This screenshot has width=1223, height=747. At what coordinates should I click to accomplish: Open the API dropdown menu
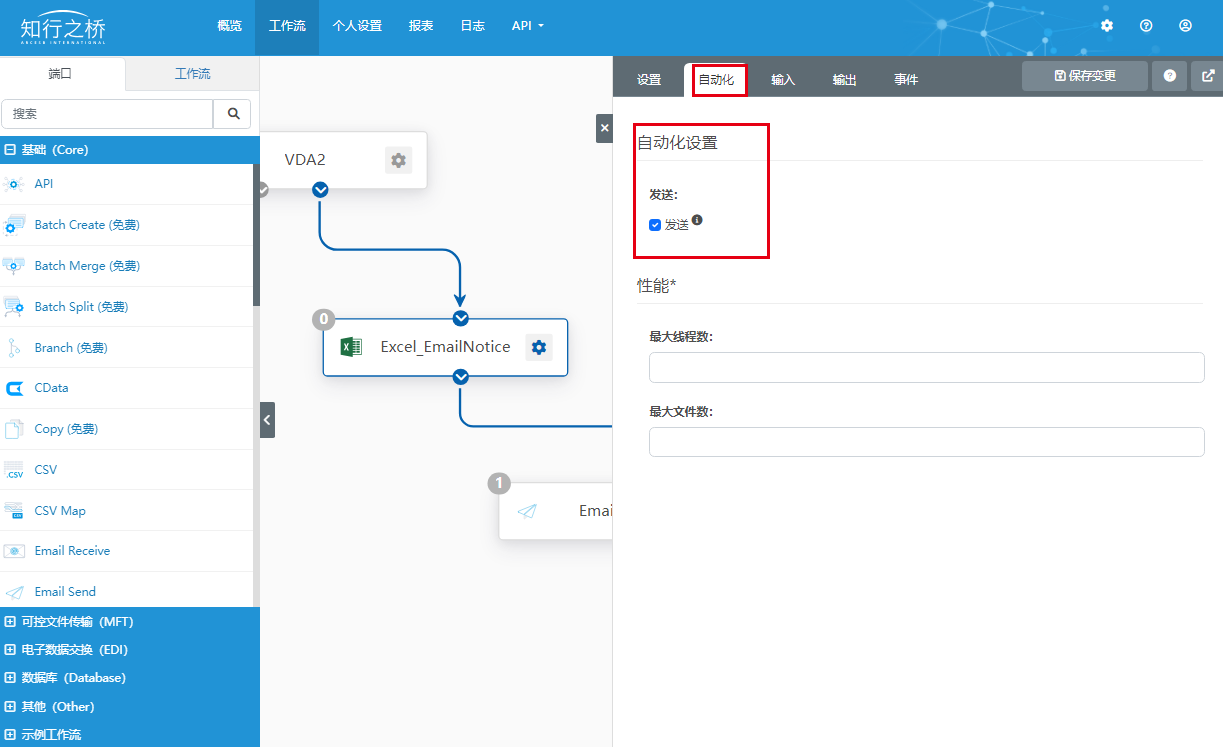[x=527, y=26]
